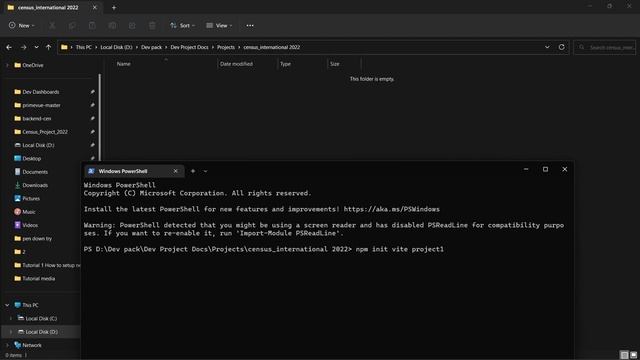640x360 pixels.
Task: Open backend-cen pinned folder
Action: pos(36,119)
